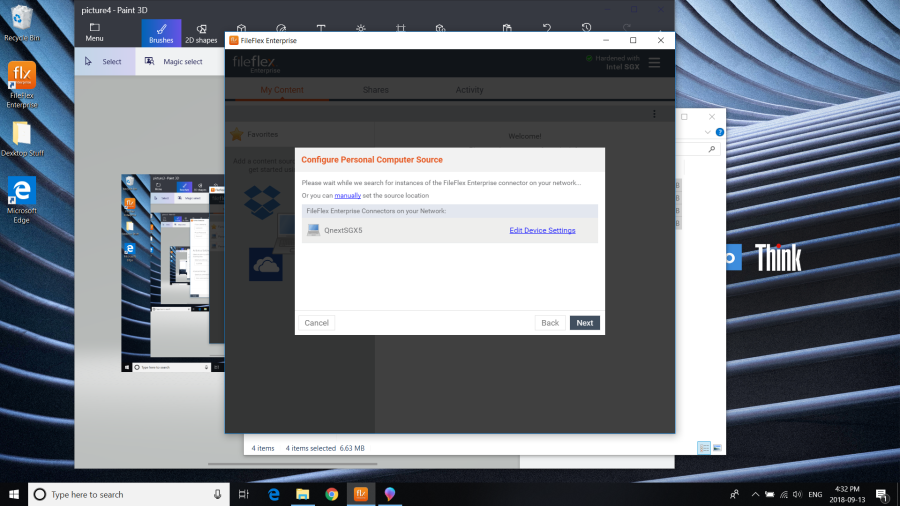Click the Type here to search box

129,494
